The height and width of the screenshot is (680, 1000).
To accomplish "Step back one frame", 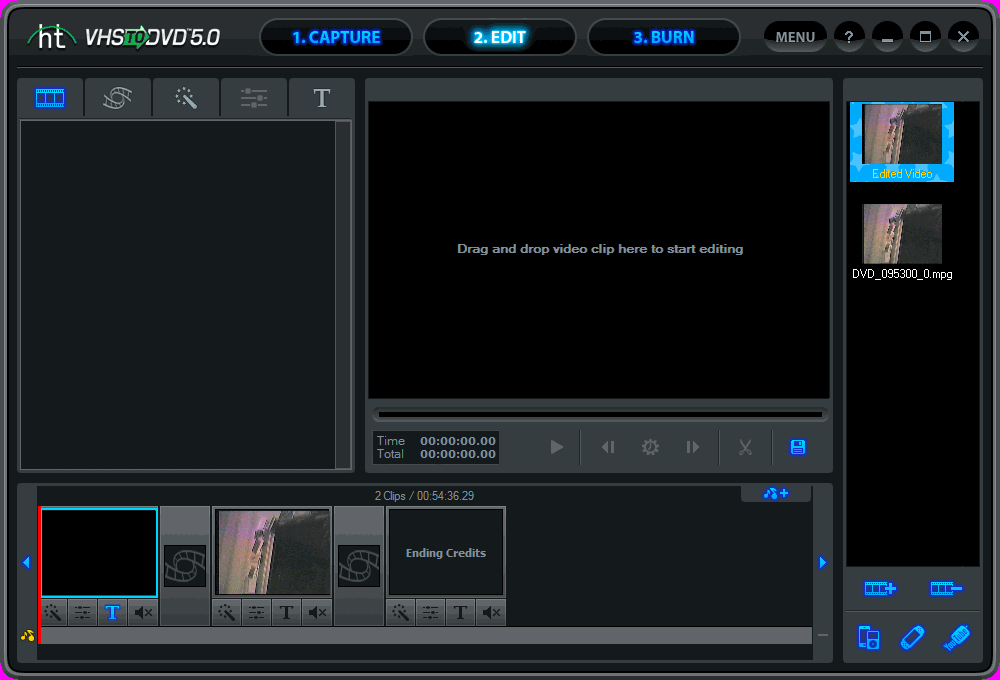I will [x=608, y=447].
